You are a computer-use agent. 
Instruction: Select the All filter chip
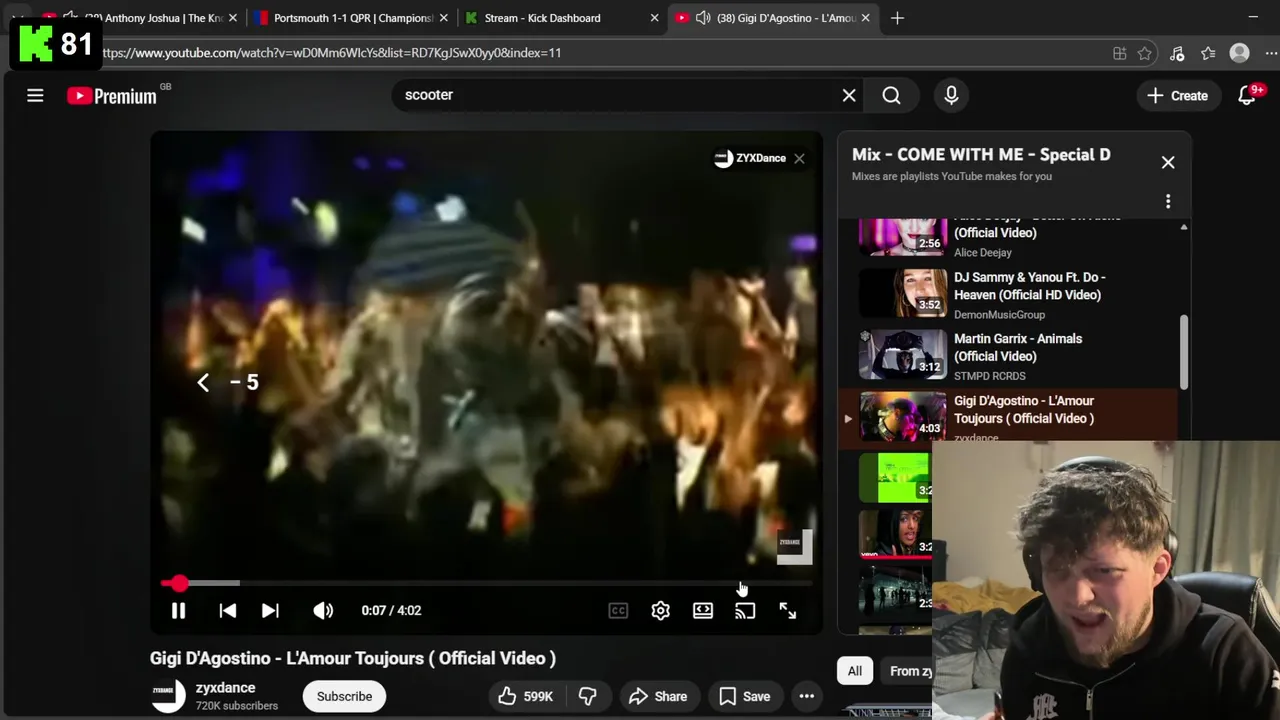[855, 671]
